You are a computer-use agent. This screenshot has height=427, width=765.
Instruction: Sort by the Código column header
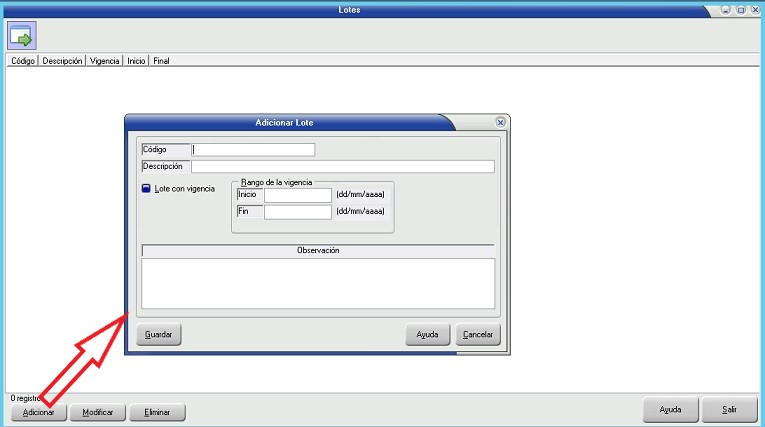click(x=22, y=61)
